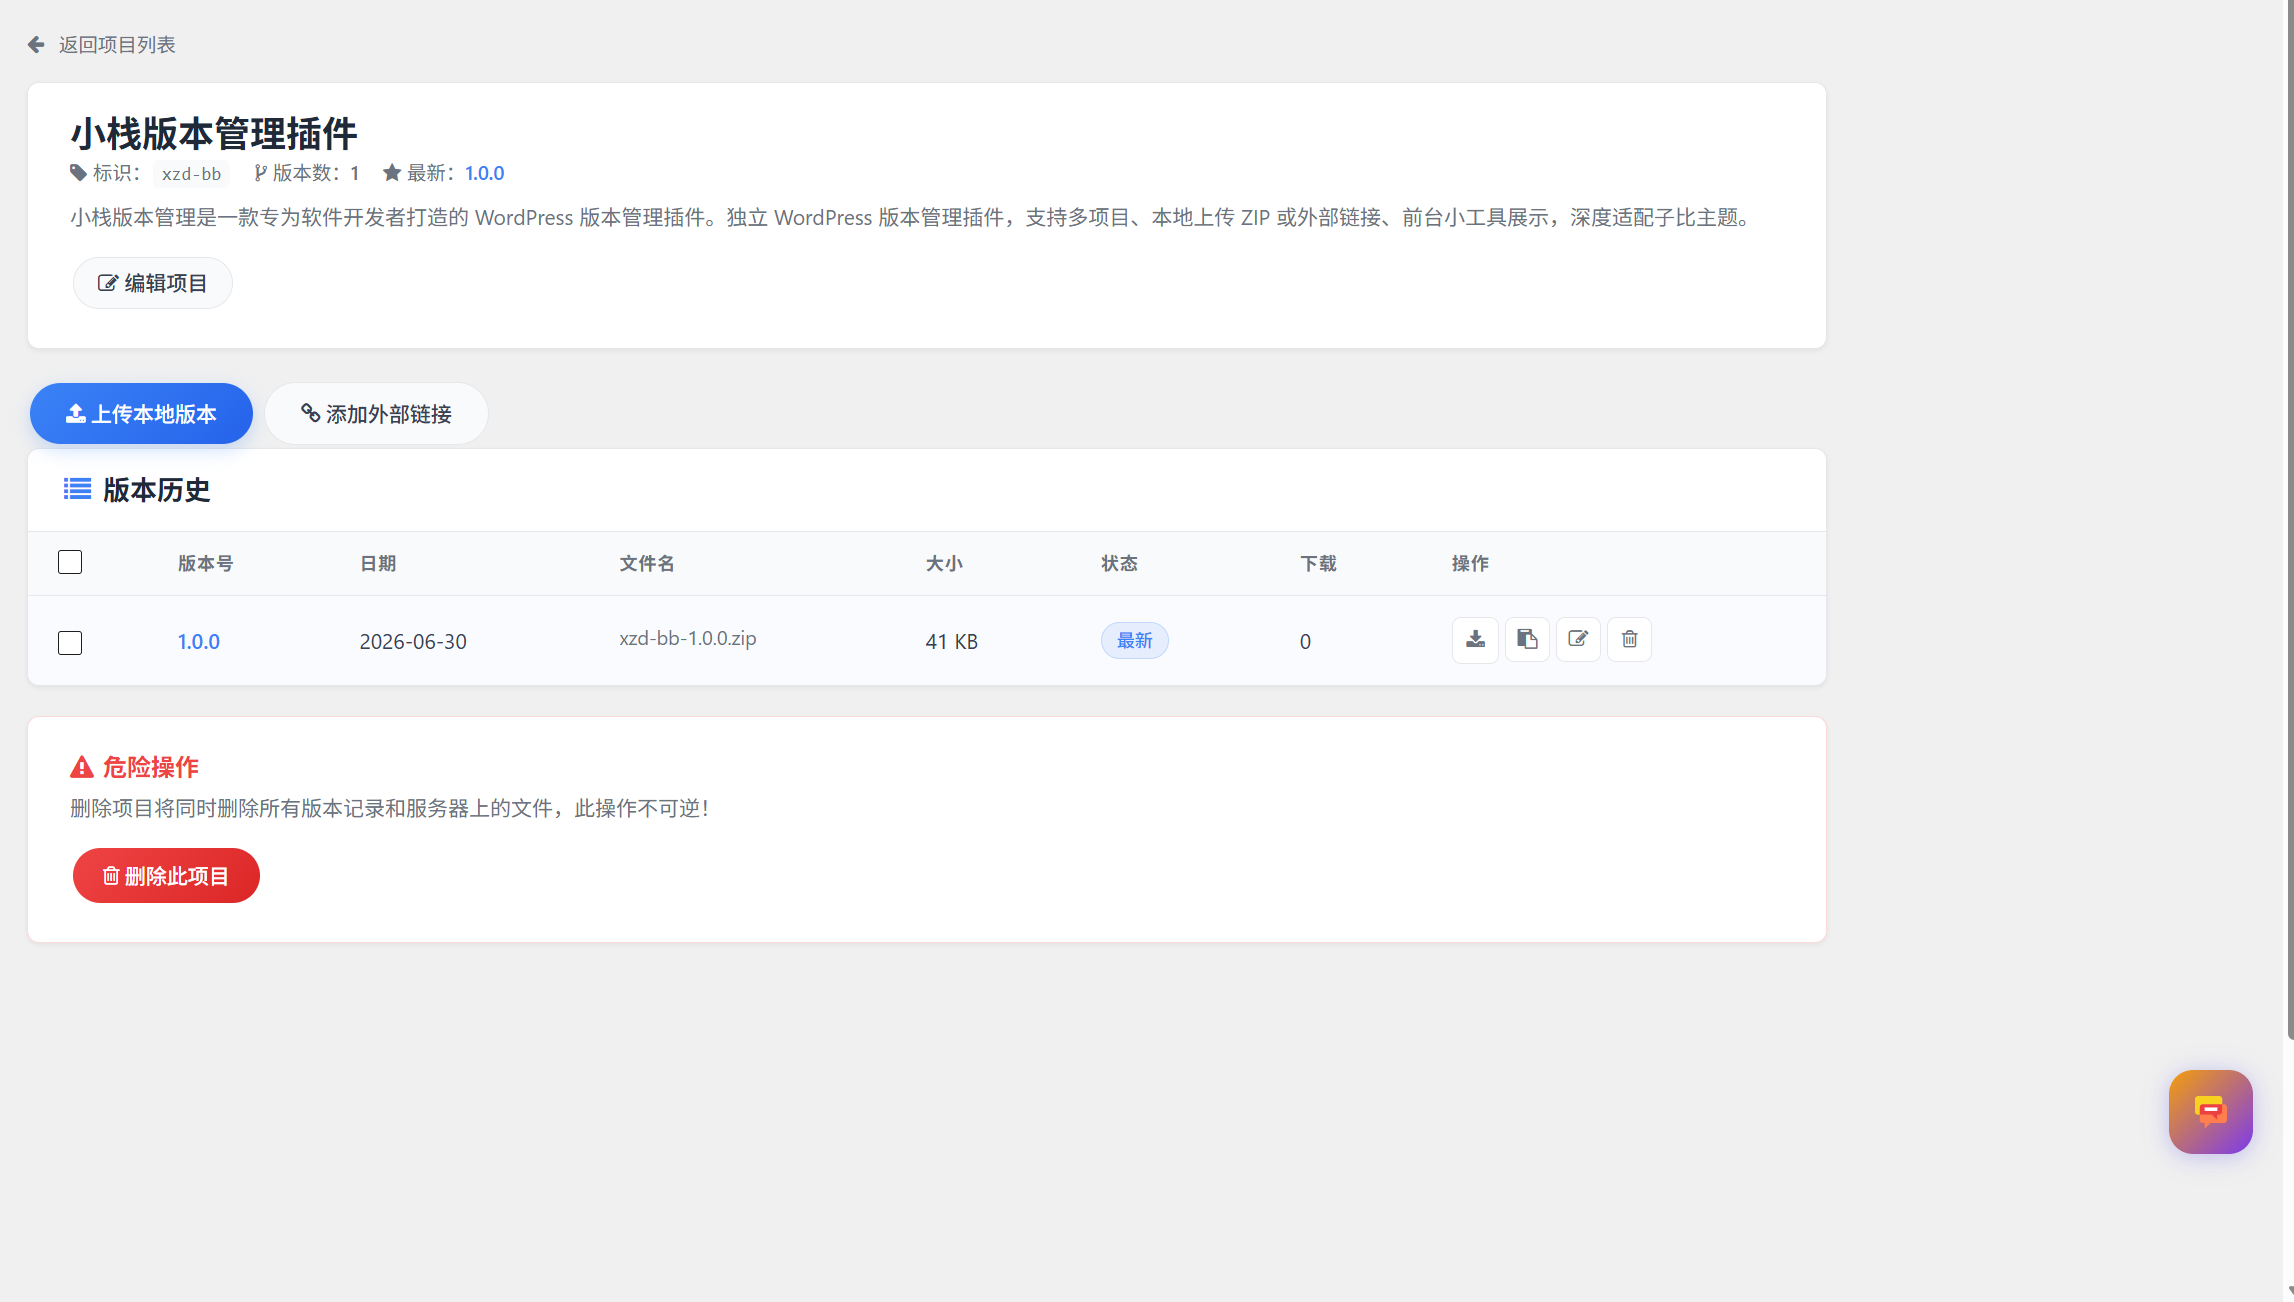The height and width of the screenshot is (1302, 2294).
Task: Return to the project list
Action: 117,44
